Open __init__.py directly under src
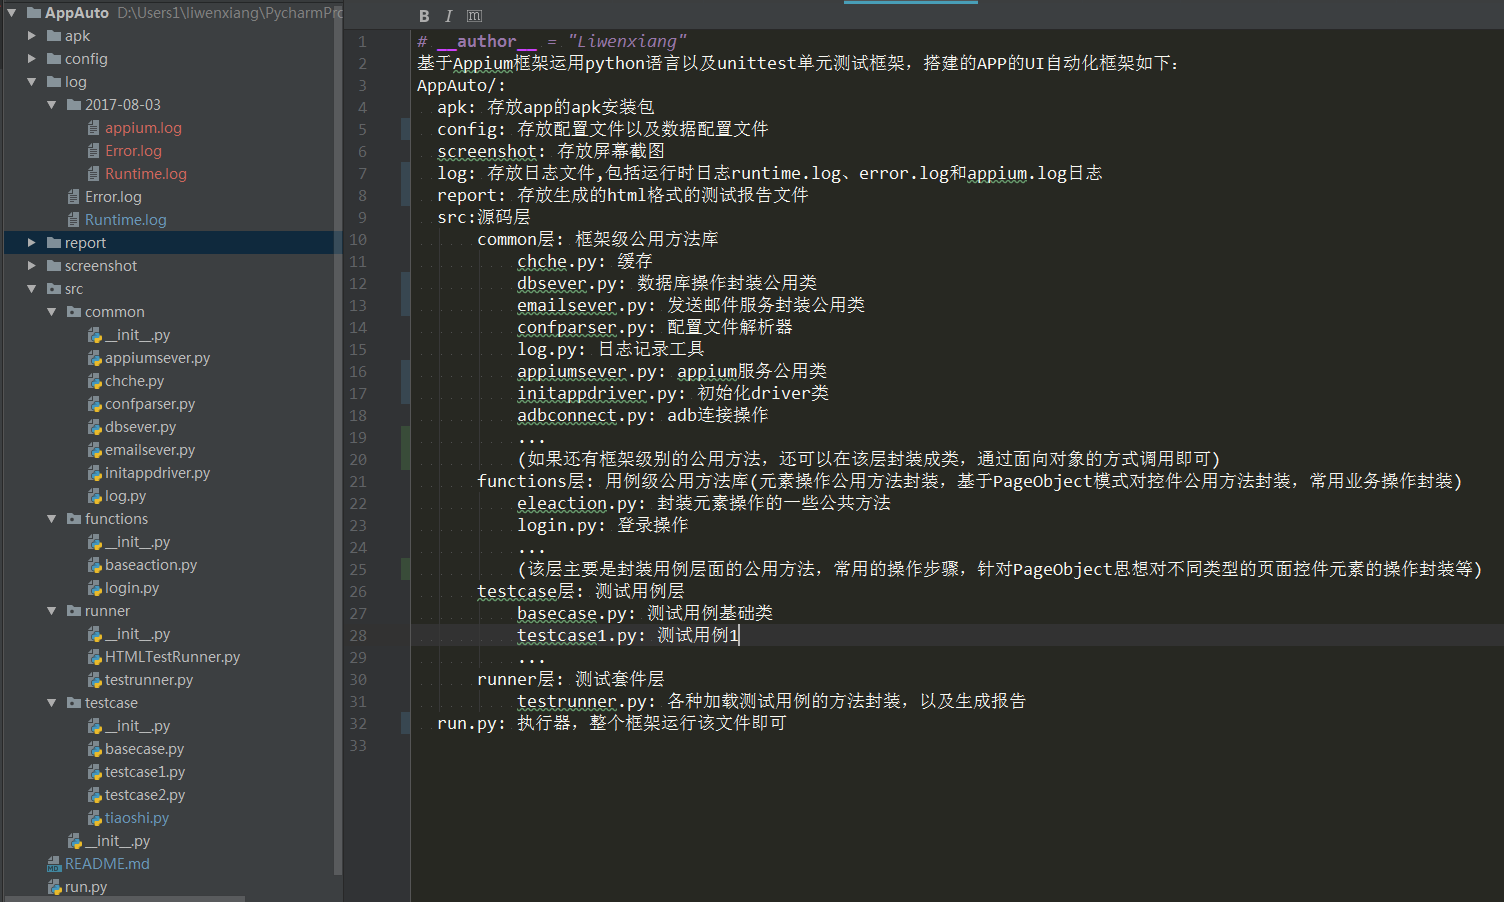The height and width of the screenshot is (902, 1504). click(x=118, y=841)
